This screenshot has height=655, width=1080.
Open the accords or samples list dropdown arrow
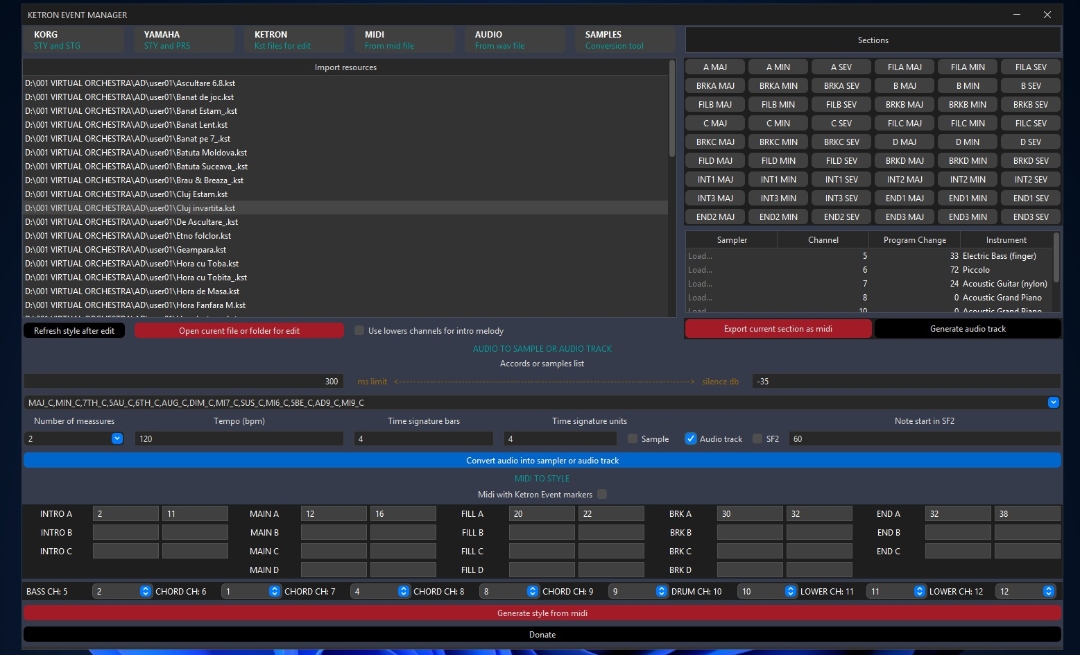point(1053,402)
